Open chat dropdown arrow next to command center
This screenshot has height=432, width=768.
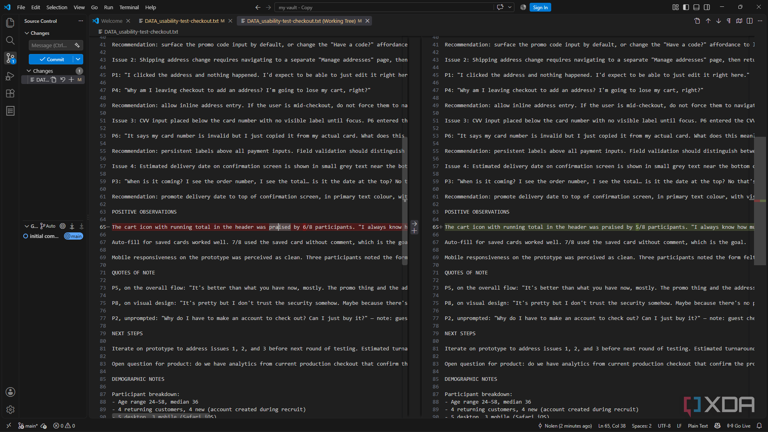tap(510, 7)
